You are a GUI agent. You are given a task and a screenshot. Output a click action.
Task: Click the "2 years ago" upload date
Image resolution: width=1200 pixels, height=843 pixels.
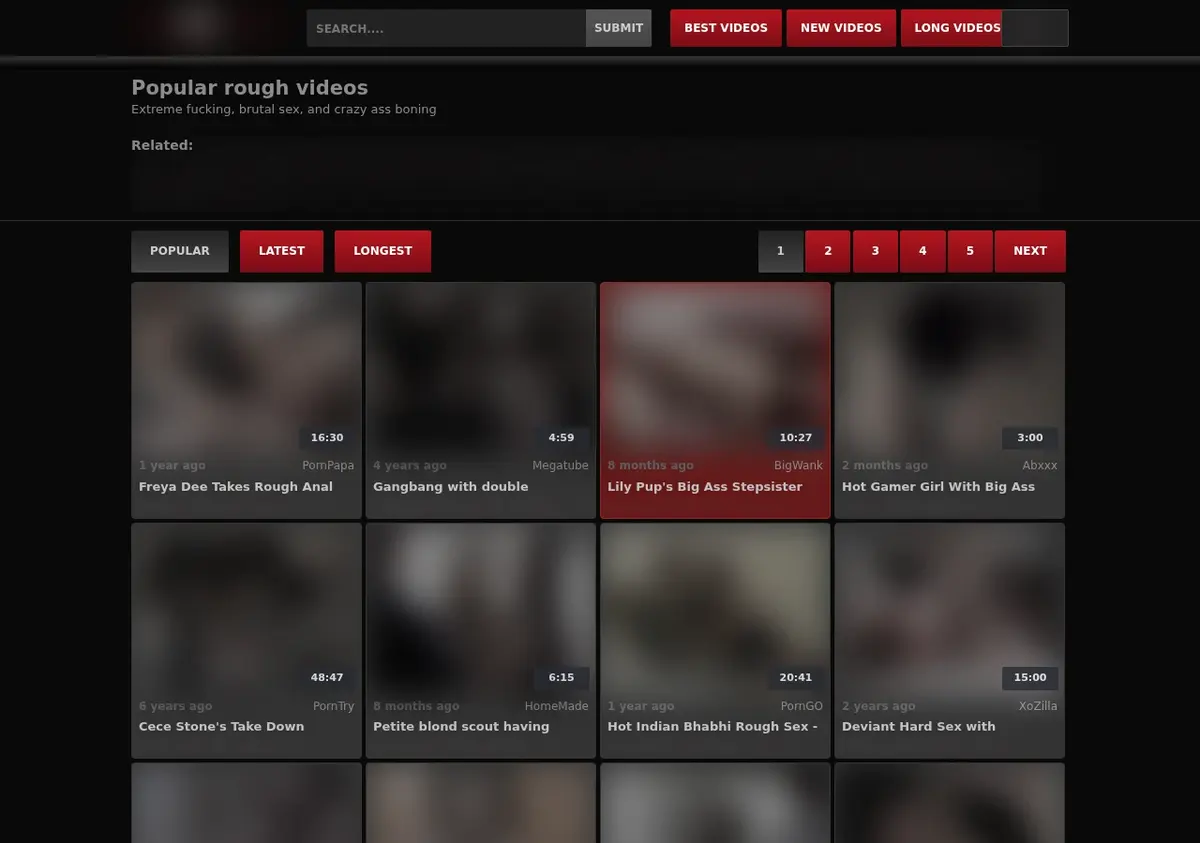(879, 706)
